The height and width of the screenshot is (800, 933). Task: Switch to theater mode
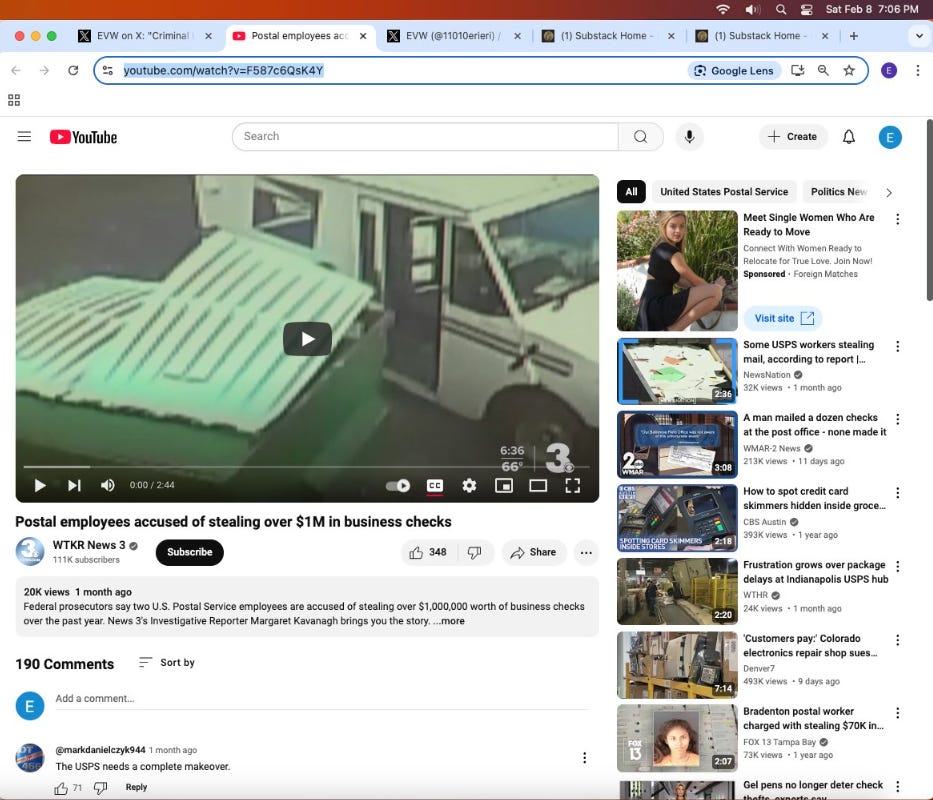tap(538, 486)
